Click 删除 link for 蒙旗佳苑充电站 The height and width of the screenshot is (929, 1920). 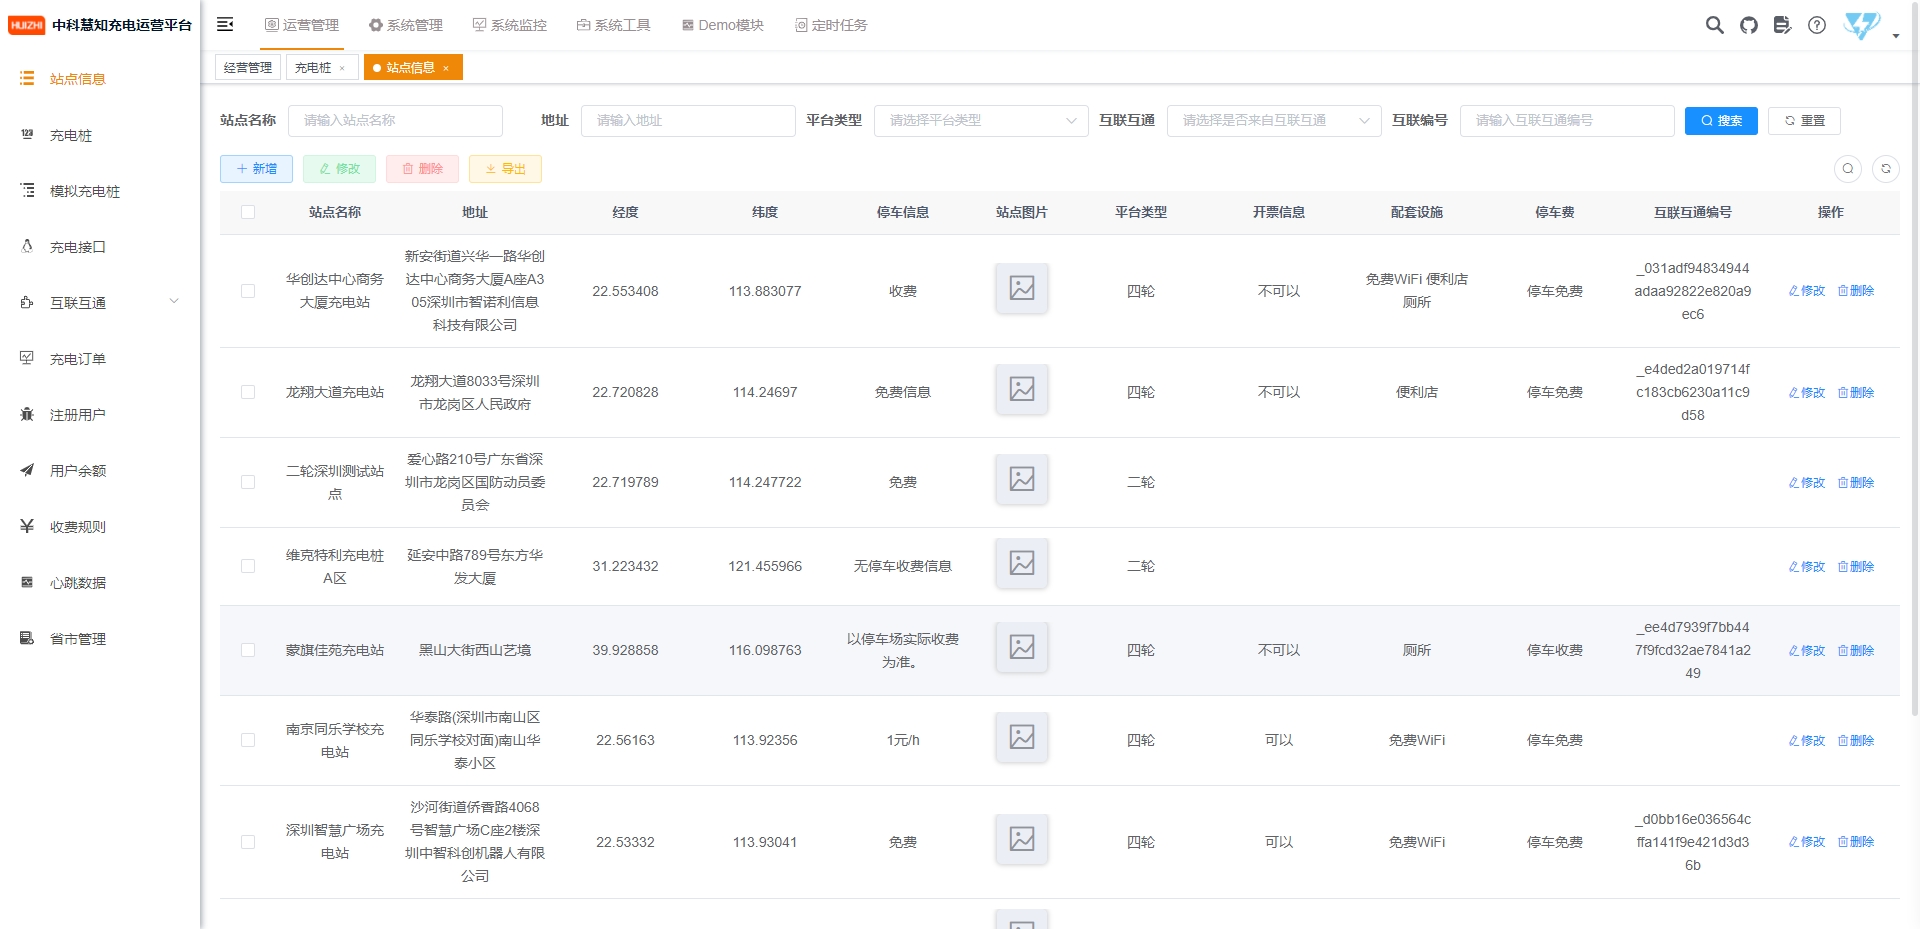pos(1856,650)
